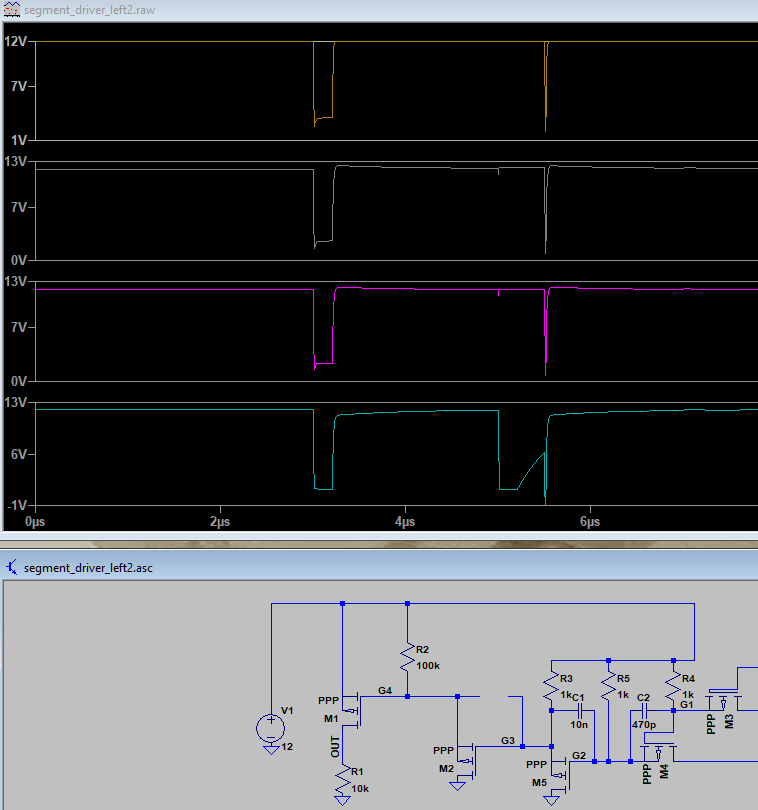Image resolution: width=758 pixels, height=810 pixels.
Task: Select capacitor C2 symbol
Action: [644, 711]
